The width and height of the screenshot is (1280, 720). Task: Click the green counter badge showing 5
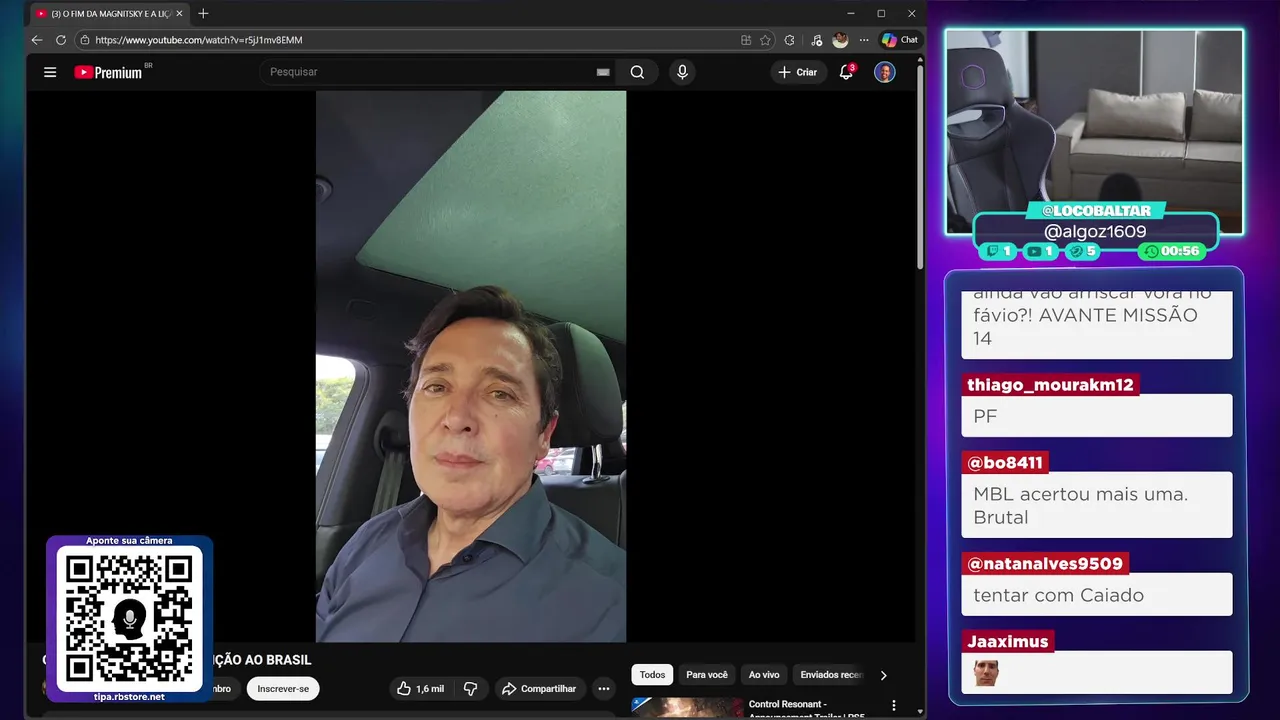[1082, 251]
